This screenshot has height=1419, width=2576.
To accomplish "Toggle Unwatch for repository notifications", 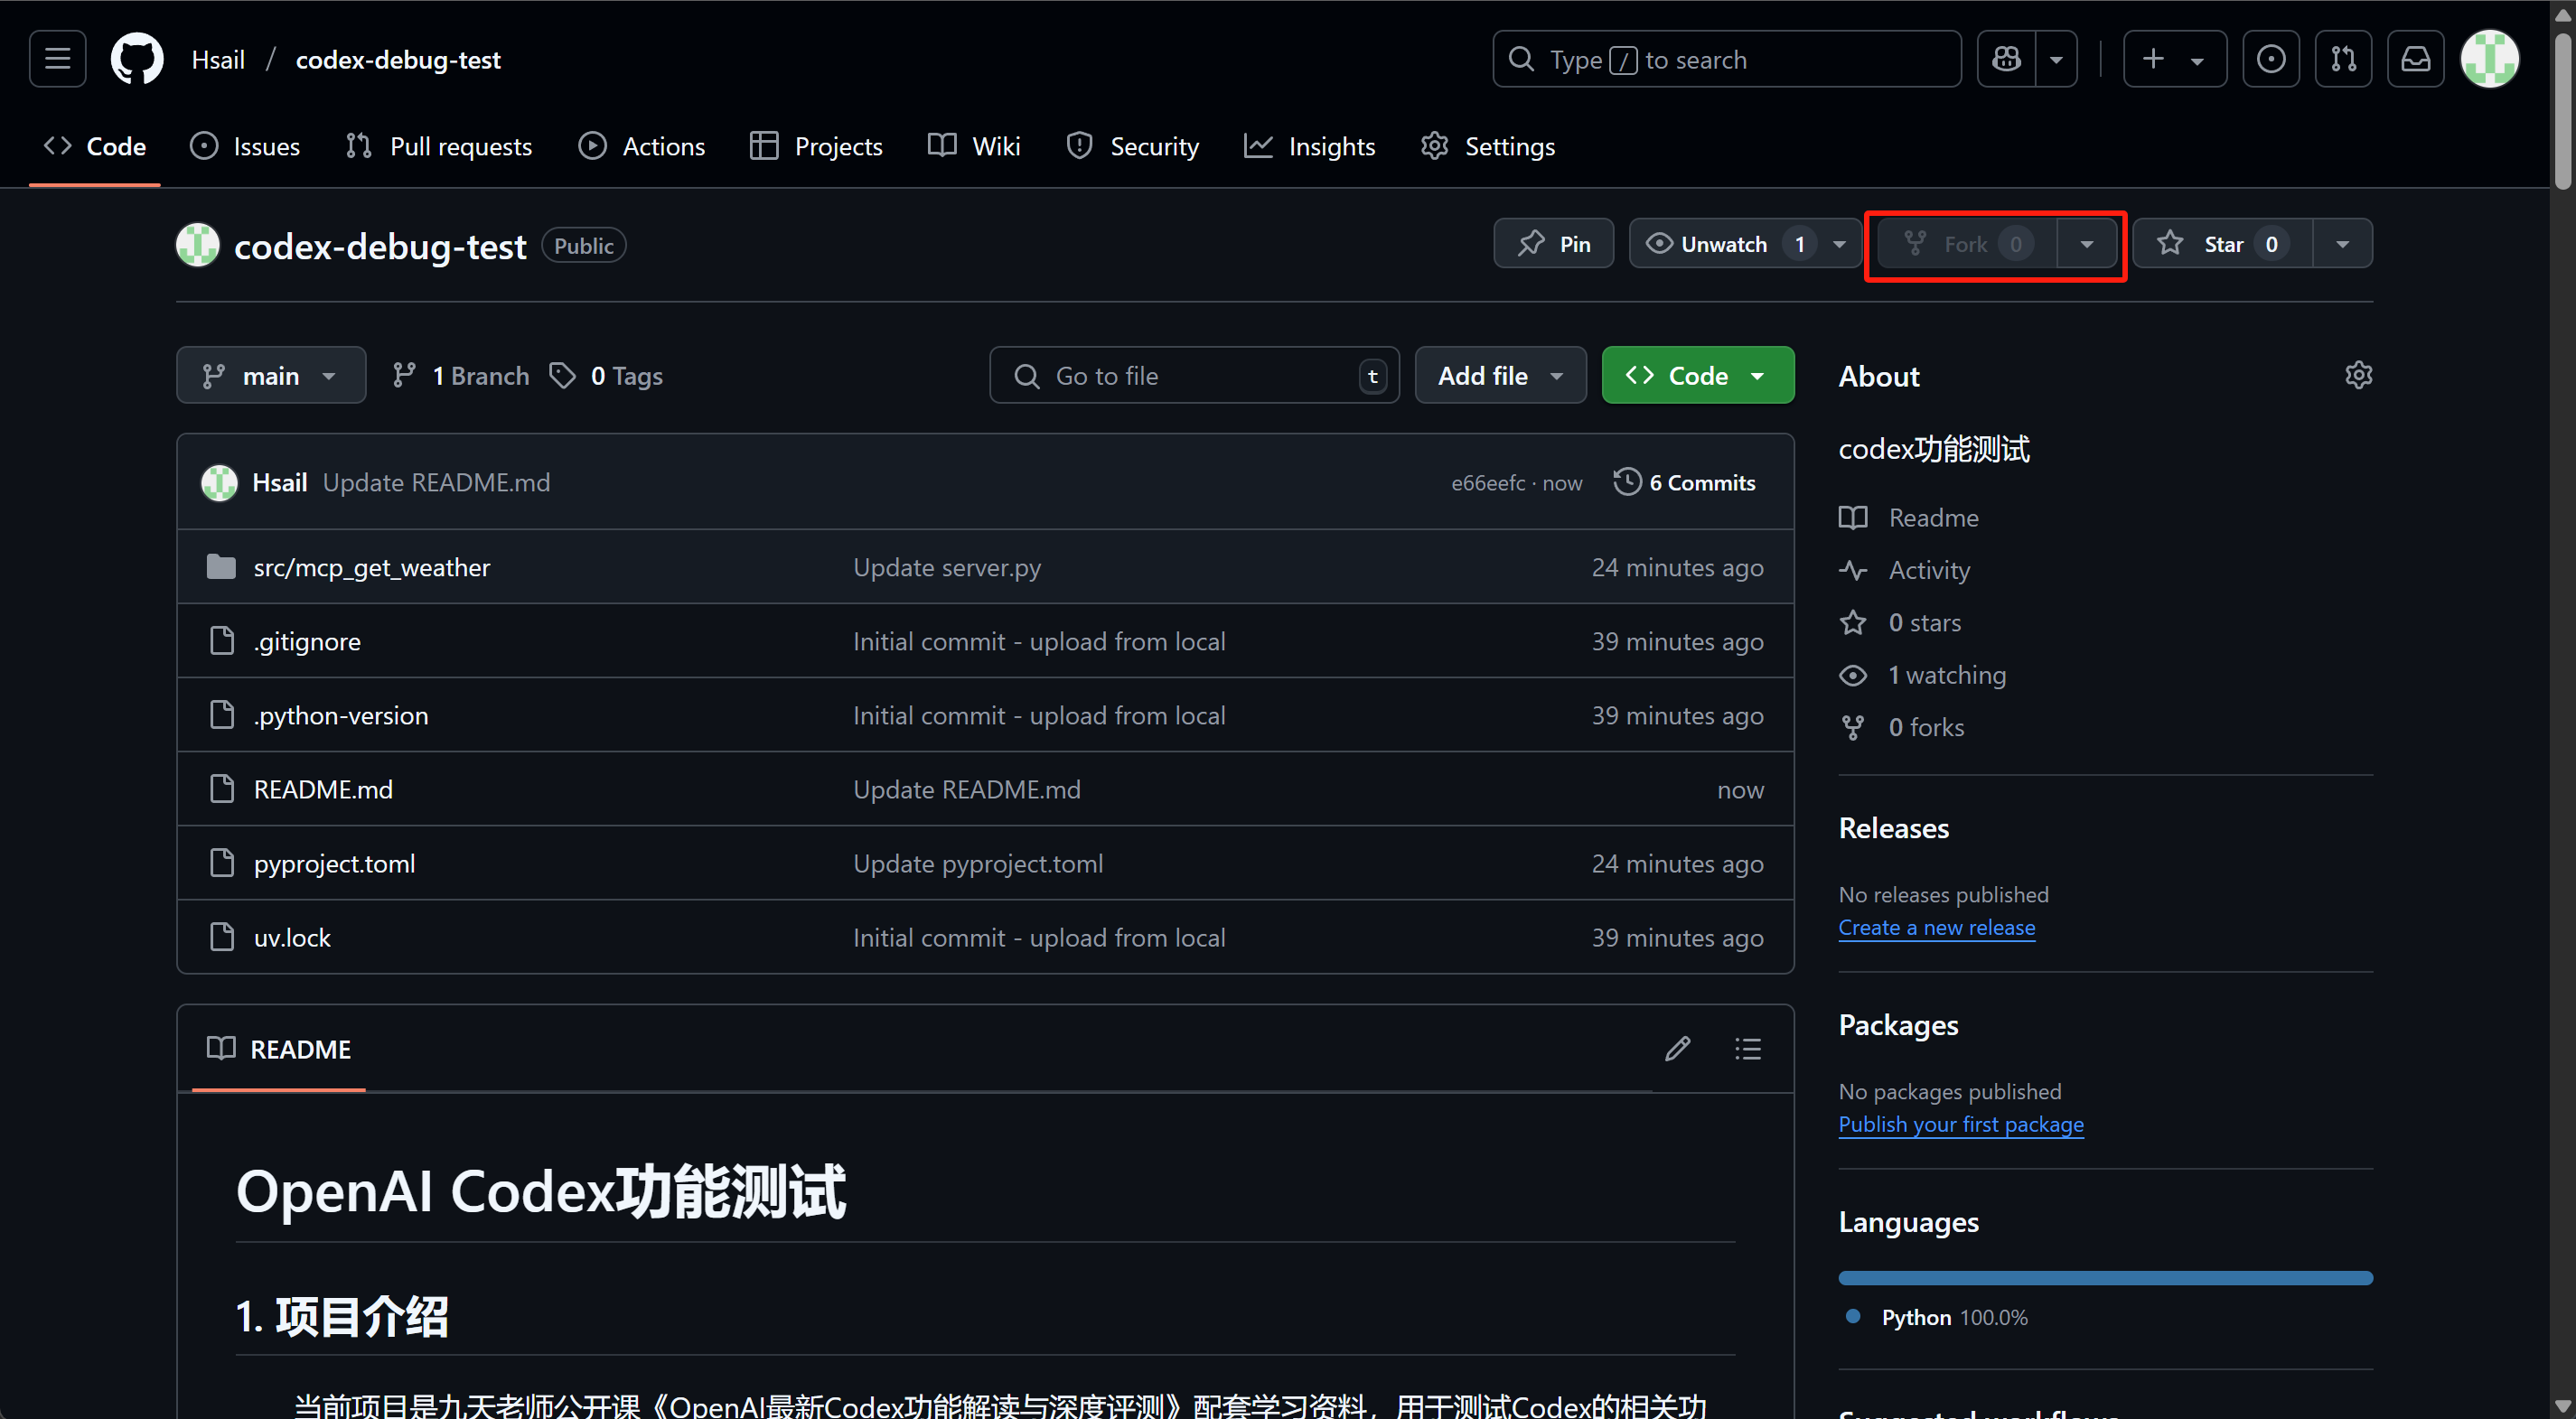I will tap(1722, 244).
